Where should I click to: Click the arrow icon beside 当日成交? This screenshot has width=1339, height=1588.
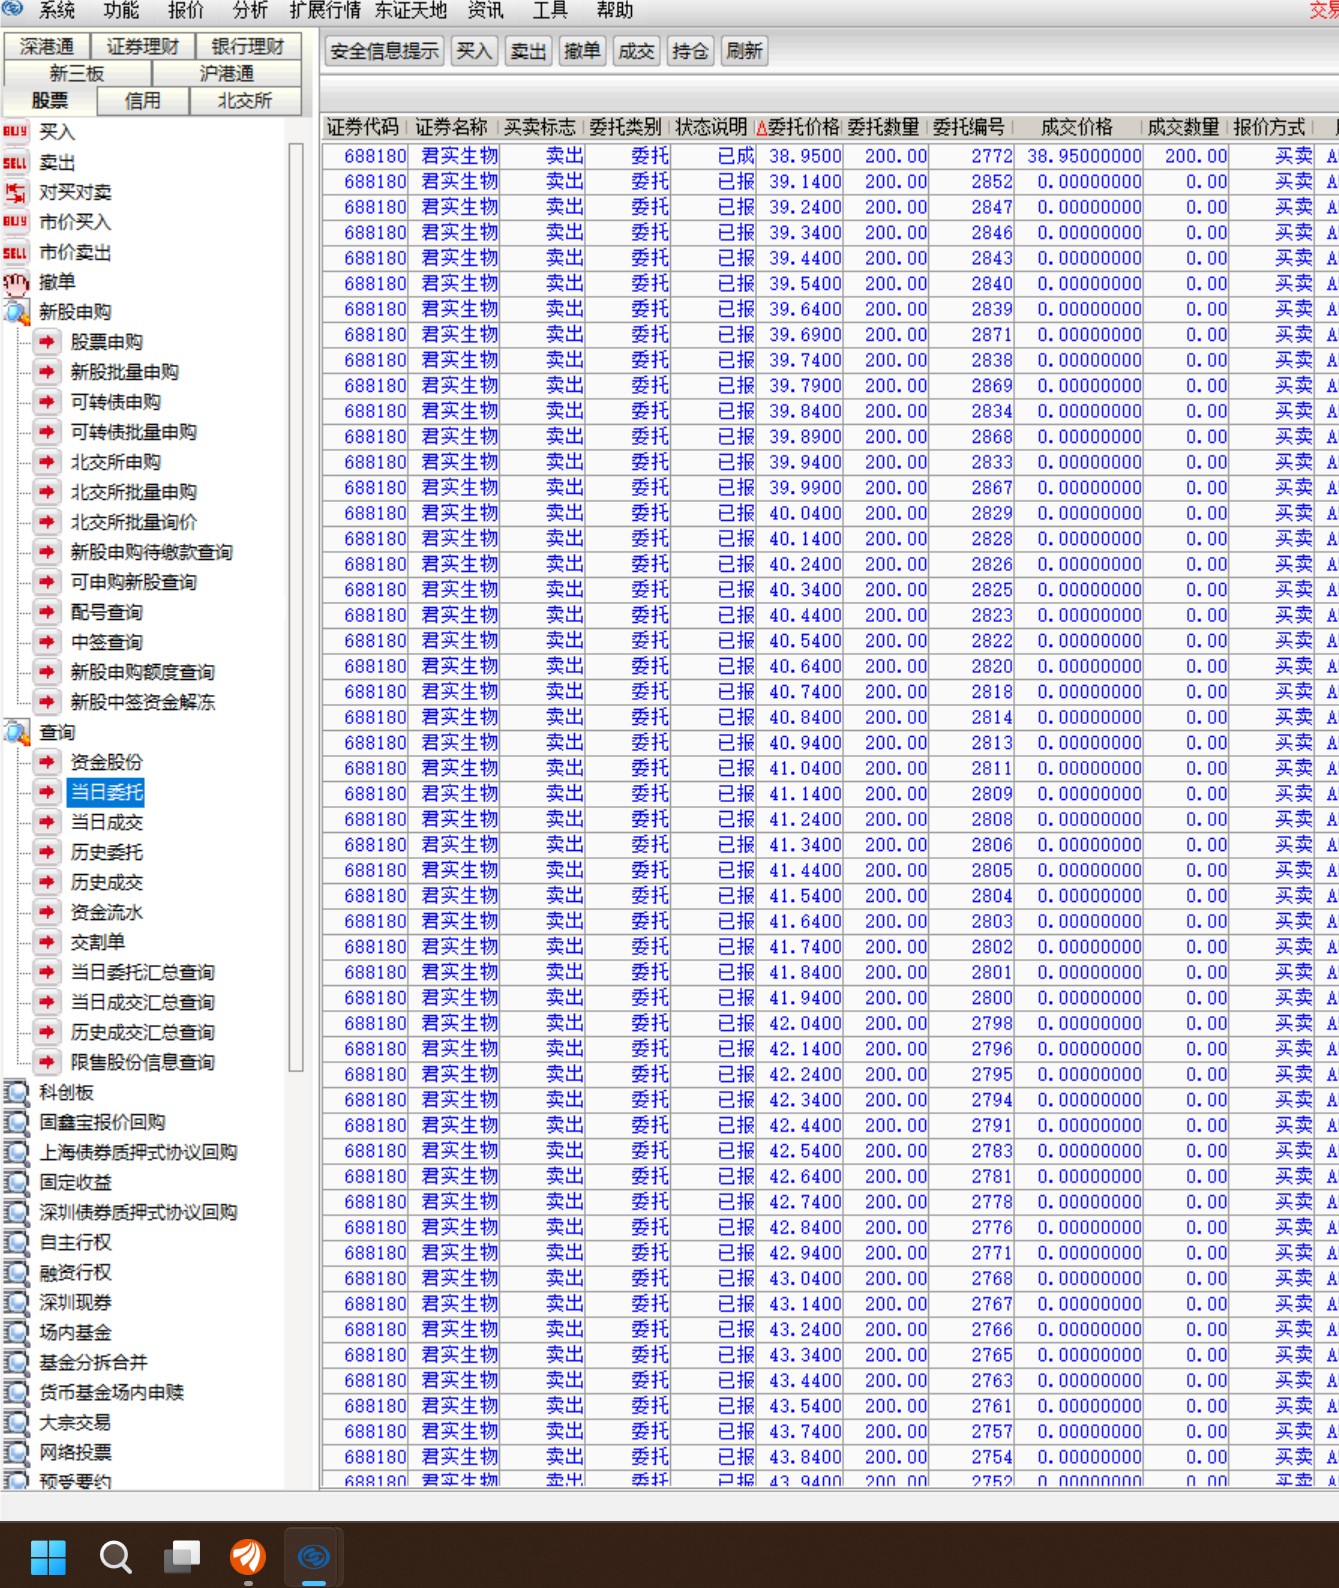tap(47, 822)
